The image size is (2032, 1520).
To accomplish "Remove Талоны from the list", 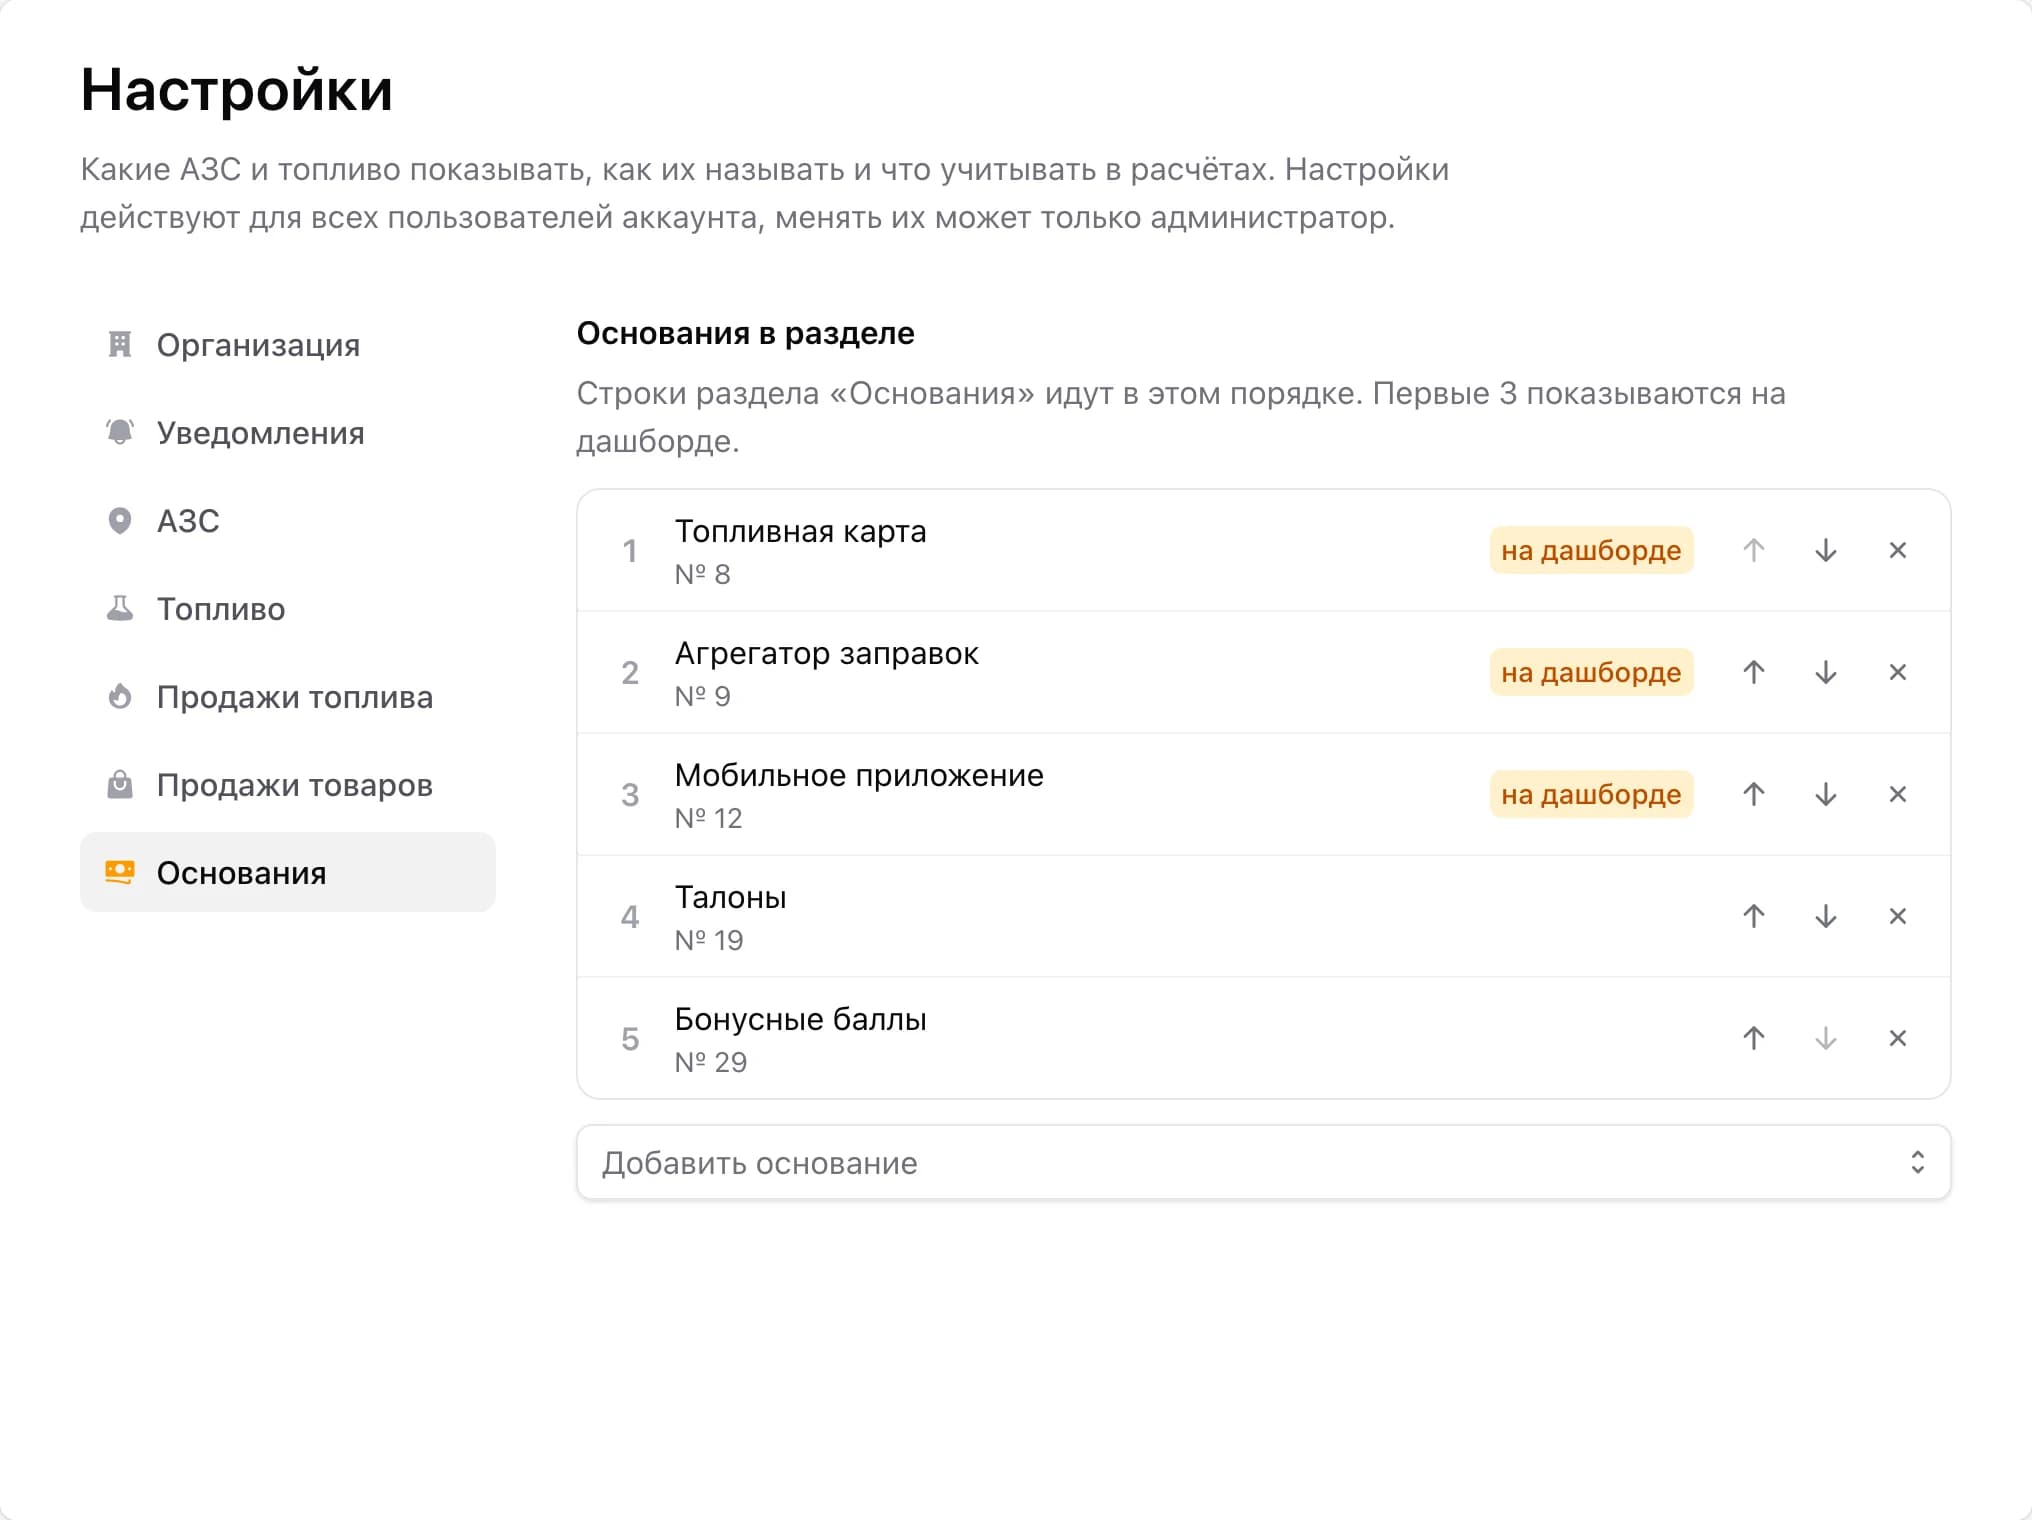I will coord(1898,916).
